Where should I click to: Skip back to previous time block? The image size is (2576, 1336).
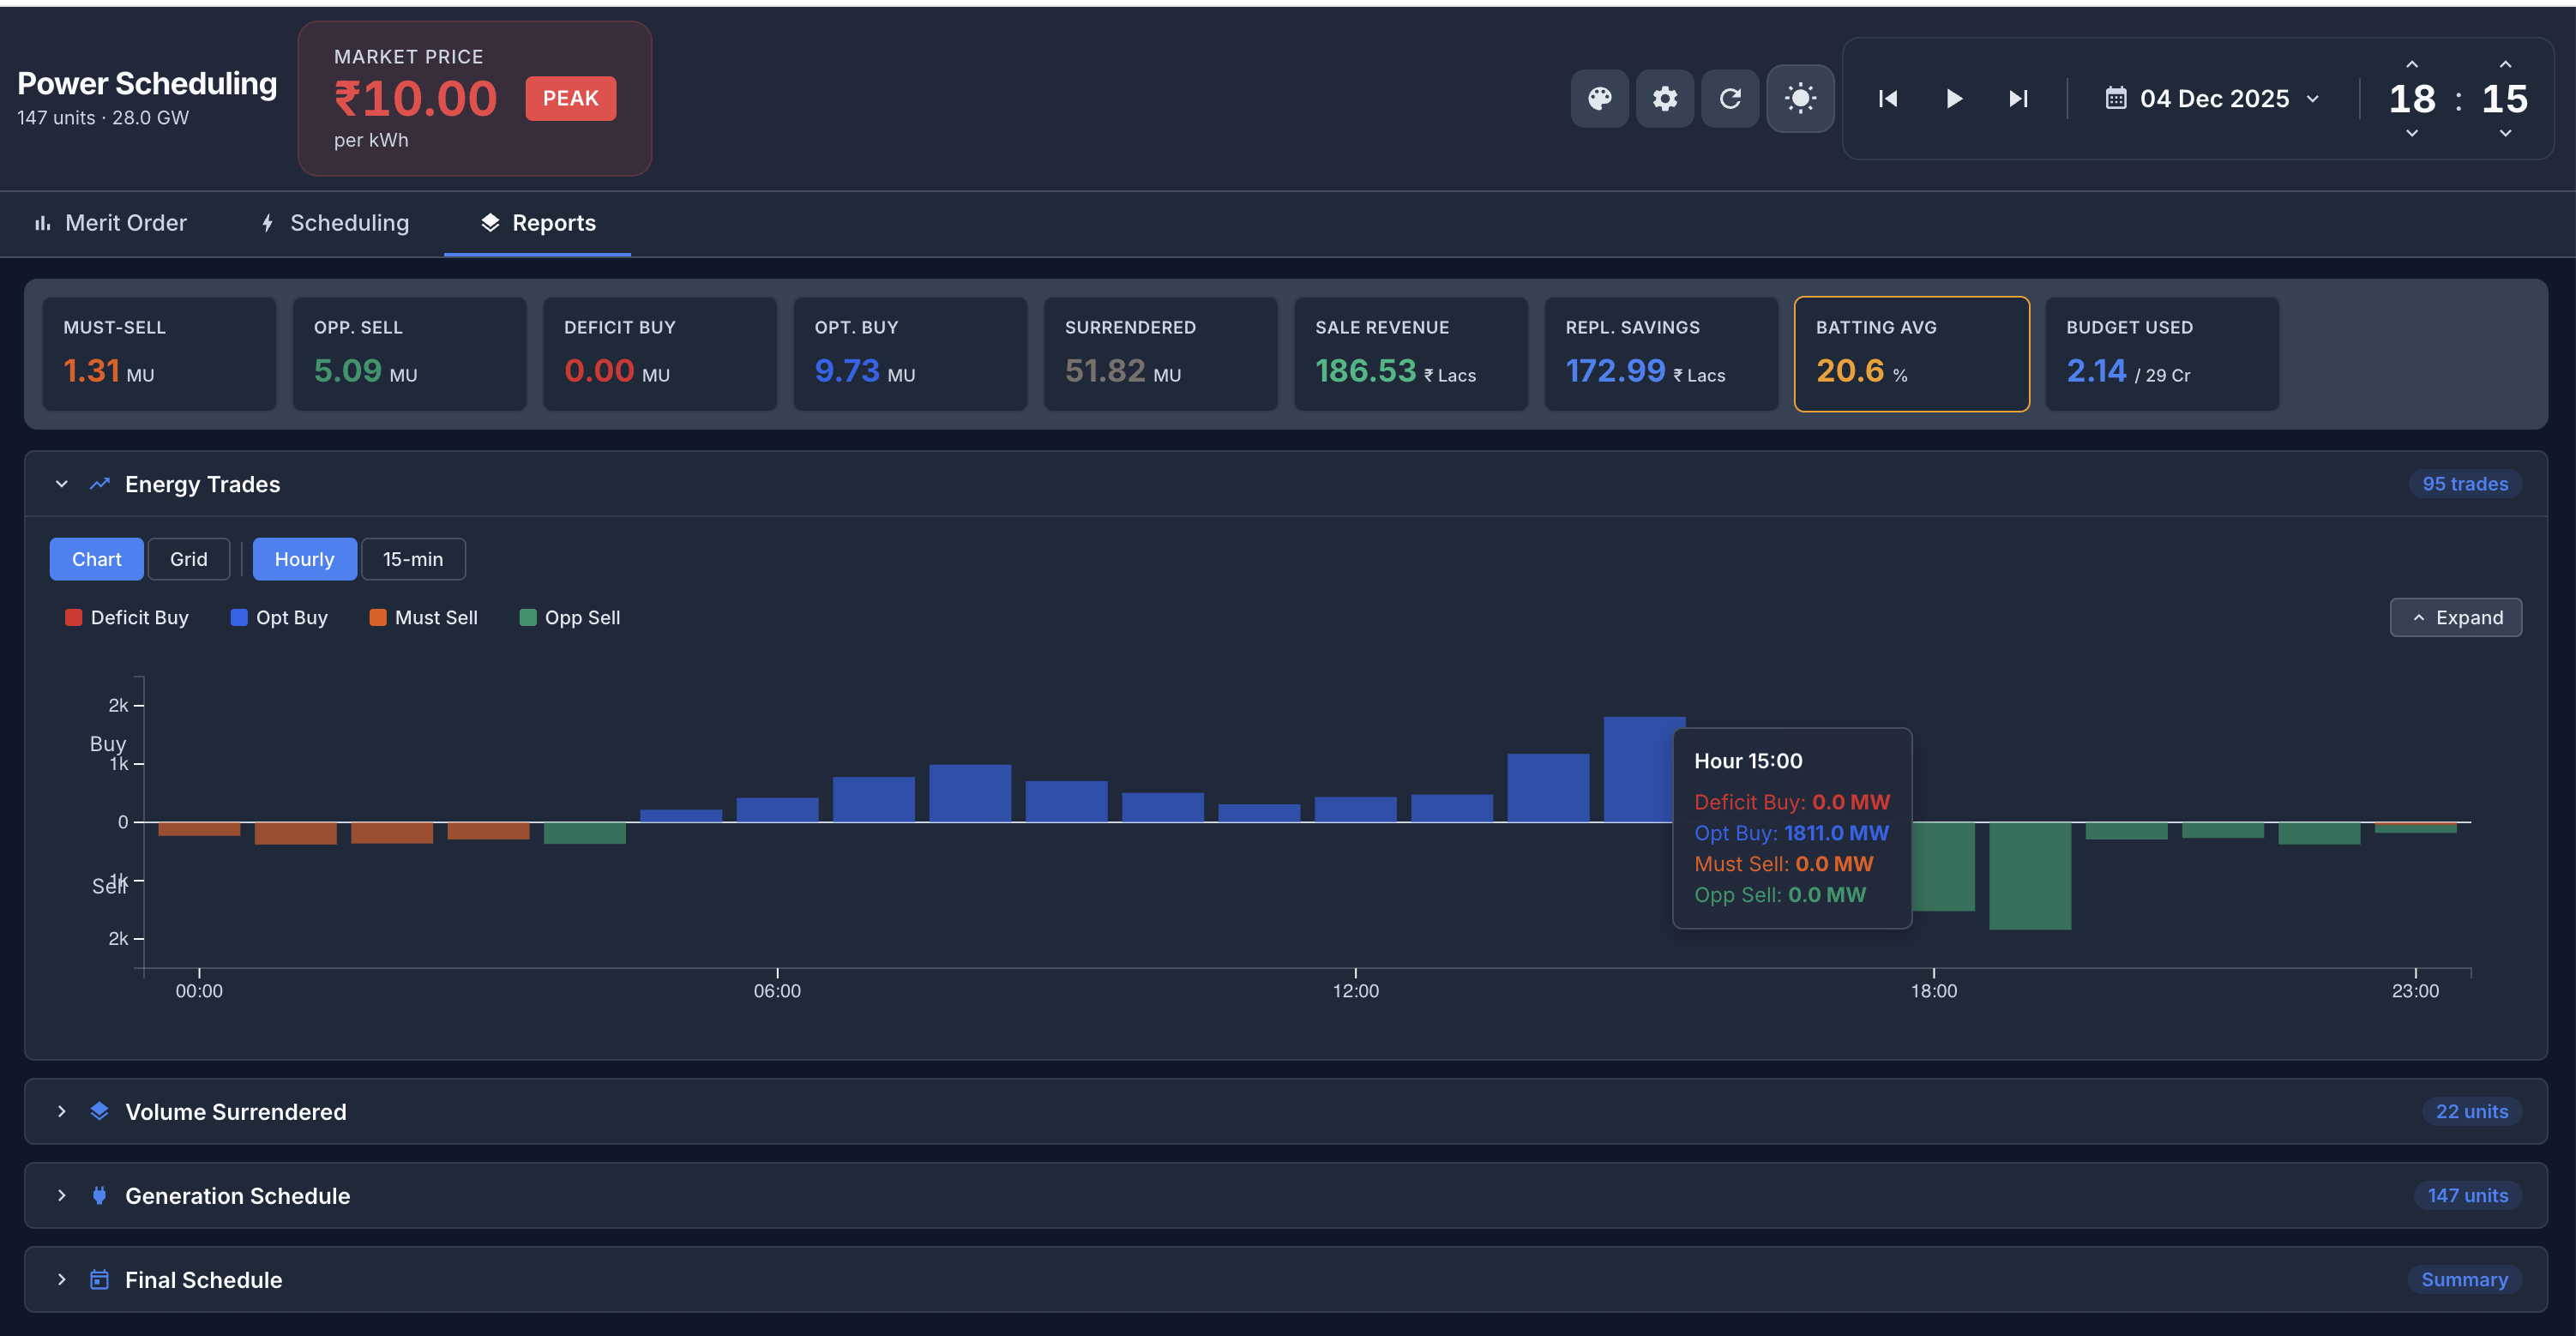1888,98
